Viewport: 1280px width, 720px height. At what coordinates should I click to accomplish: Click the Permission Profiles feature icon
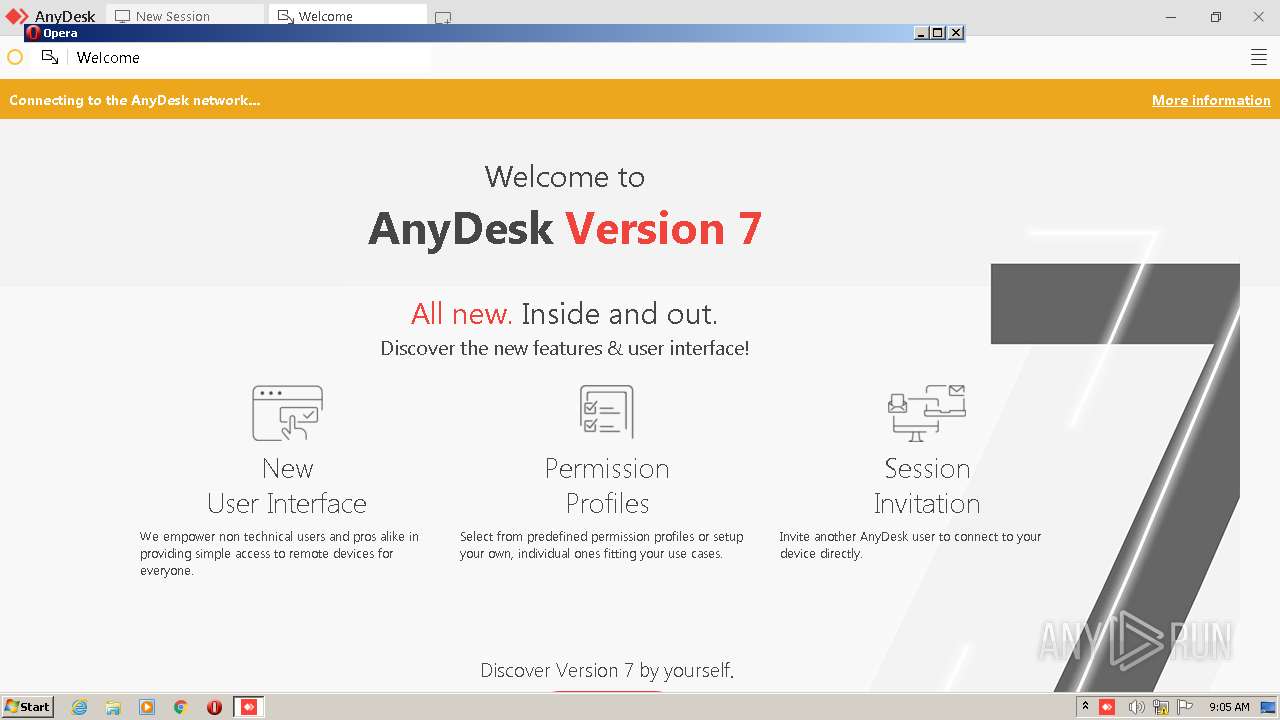(x=607, y=412)
